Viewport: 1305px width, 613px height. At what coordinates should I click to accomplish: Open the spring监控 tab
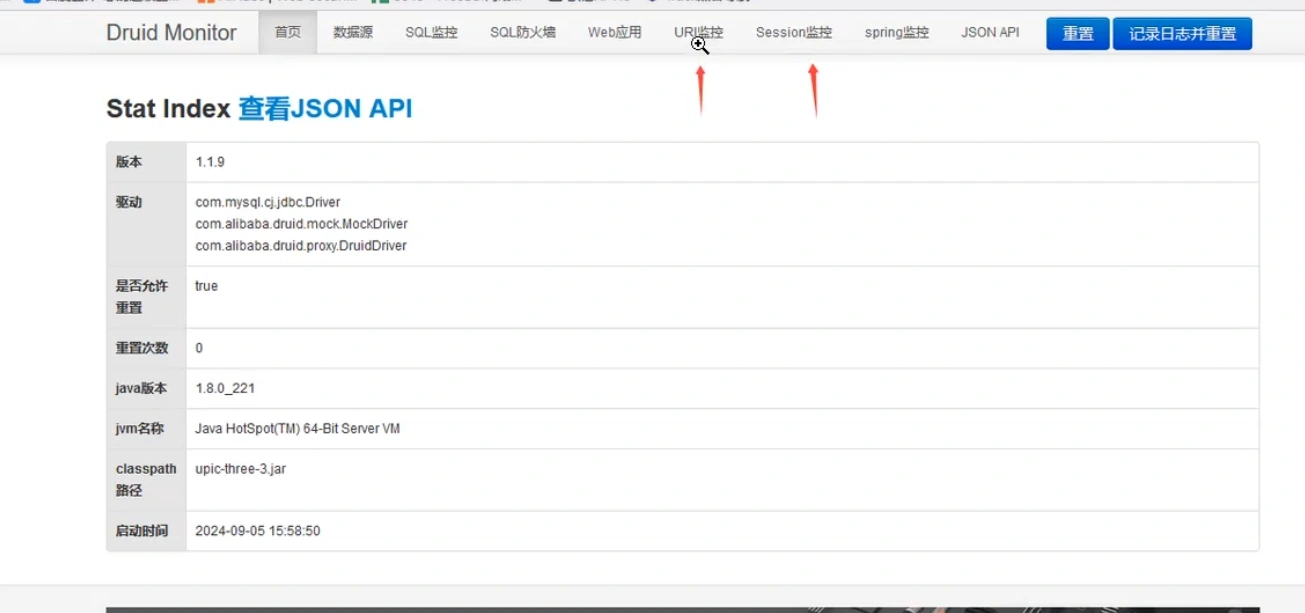click(x=896, y=33)
